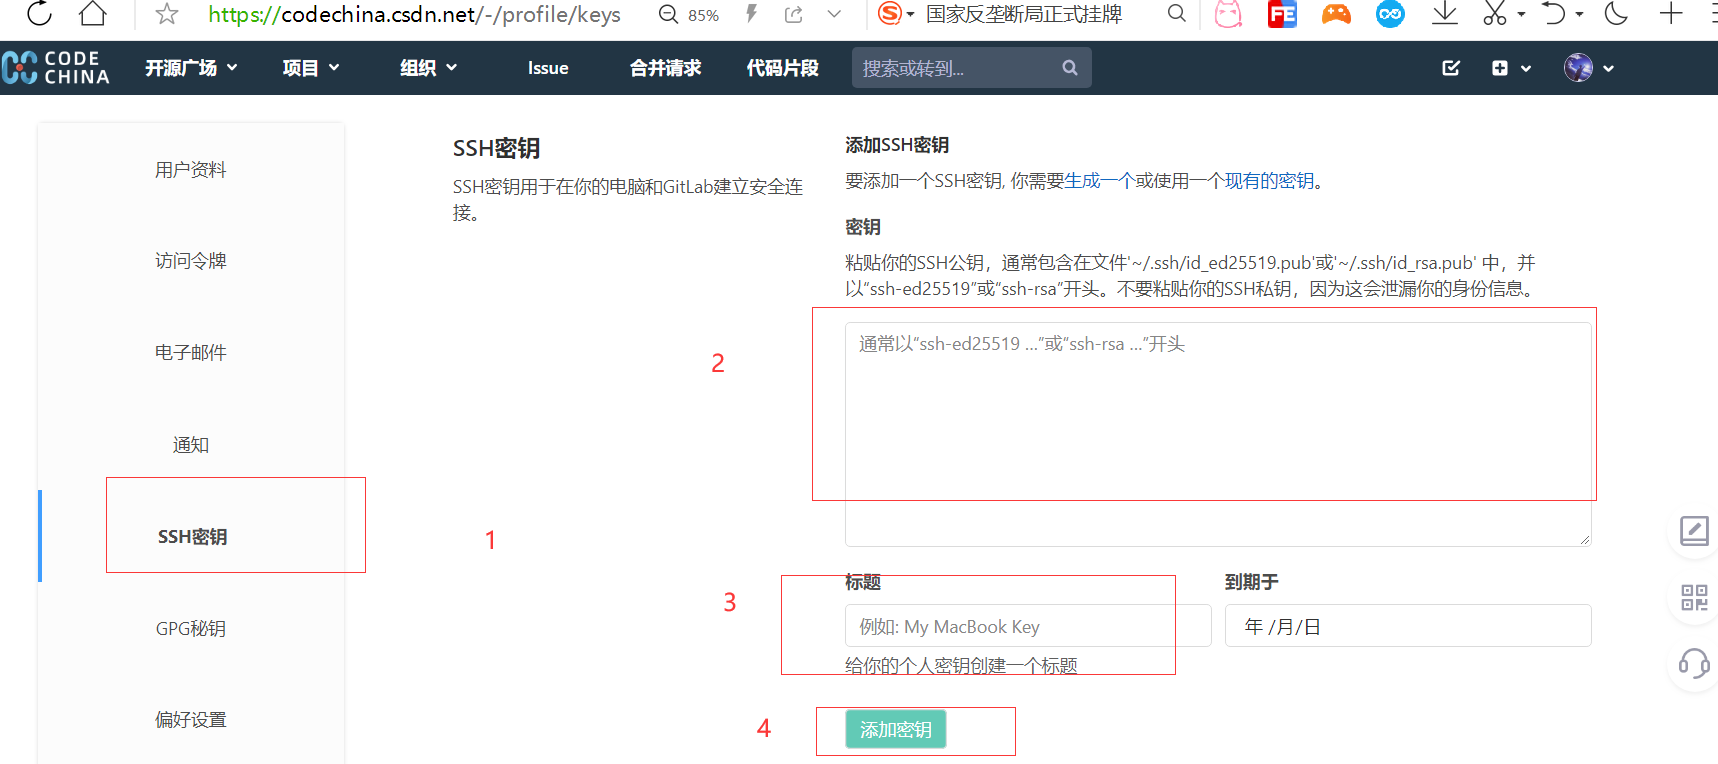
Task: Select SSH密钥 in the sidebar
Action: [x=192, y=537]
